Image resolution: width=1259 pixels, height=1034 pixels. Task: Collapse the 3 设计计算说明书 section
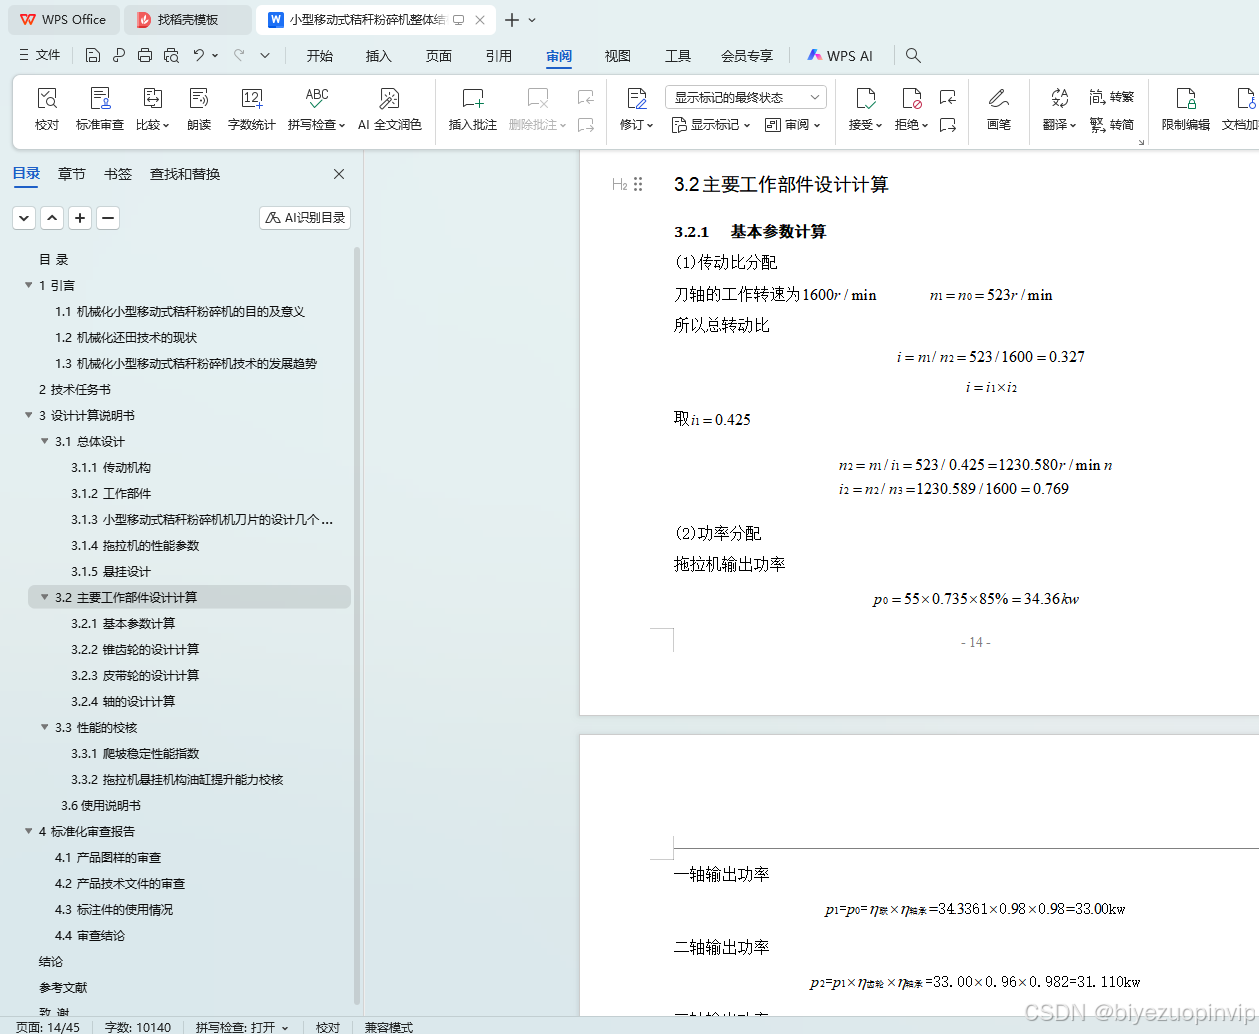click(x=28, y=415)
